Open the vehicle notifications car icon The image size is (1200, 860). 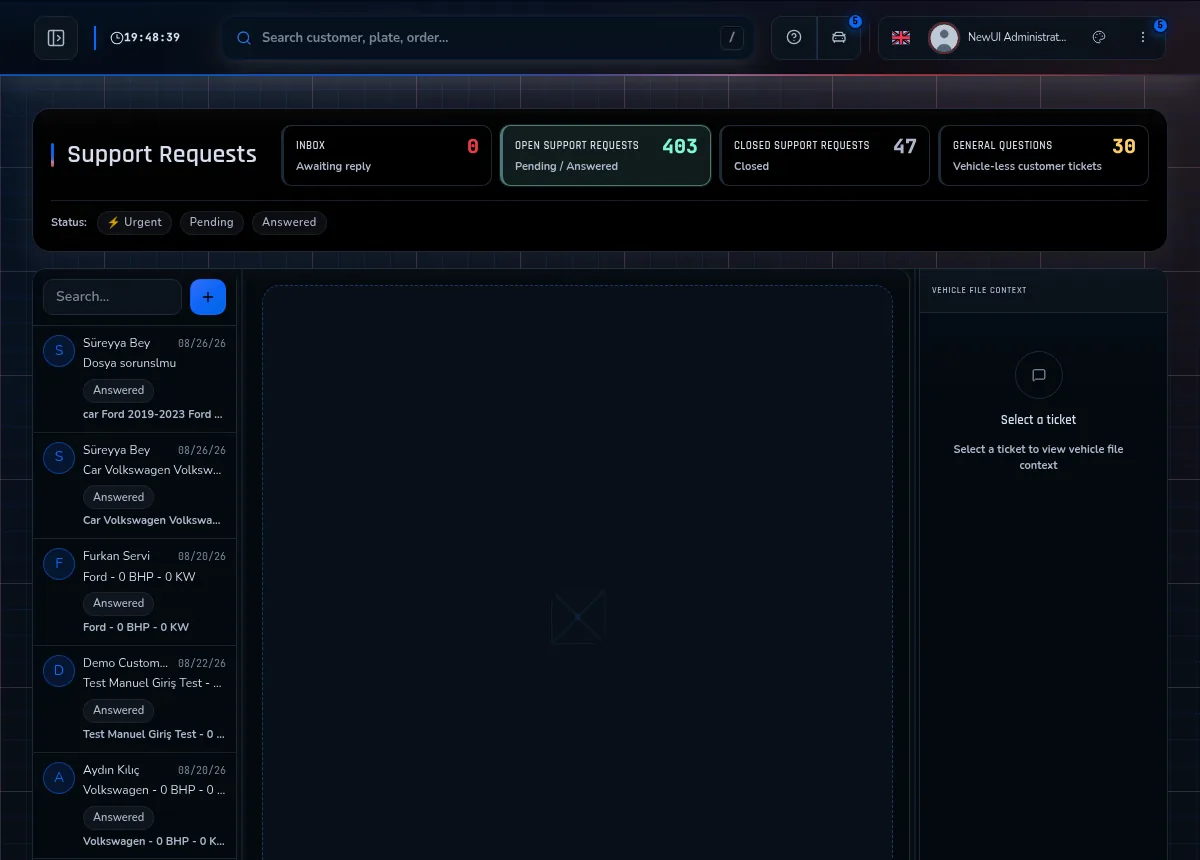(839, 38)
